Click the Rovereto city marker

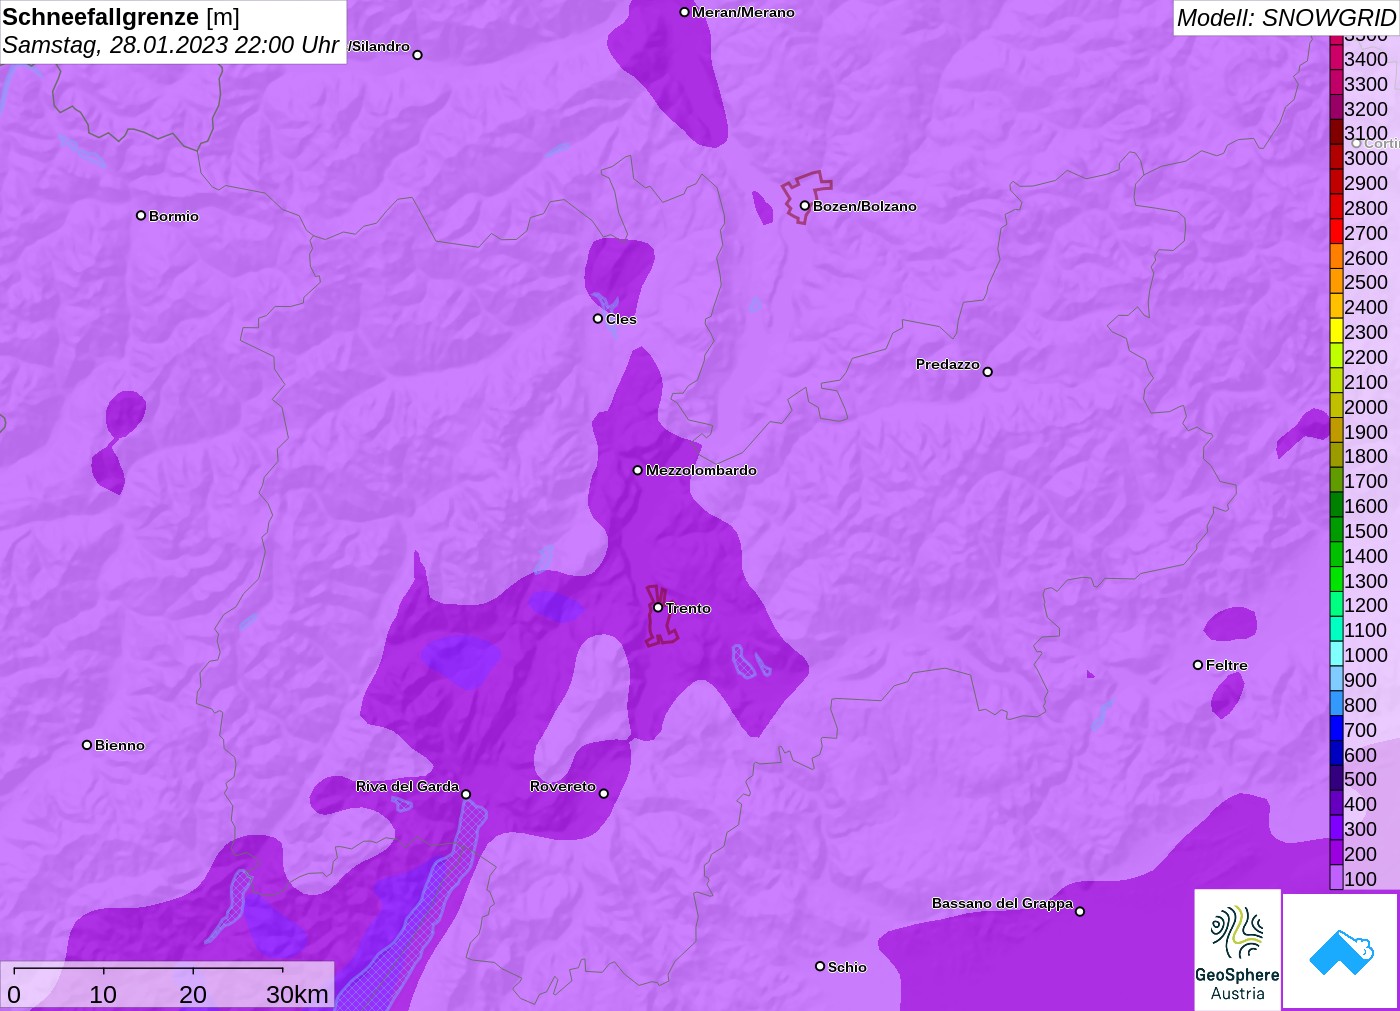[603, 794]
